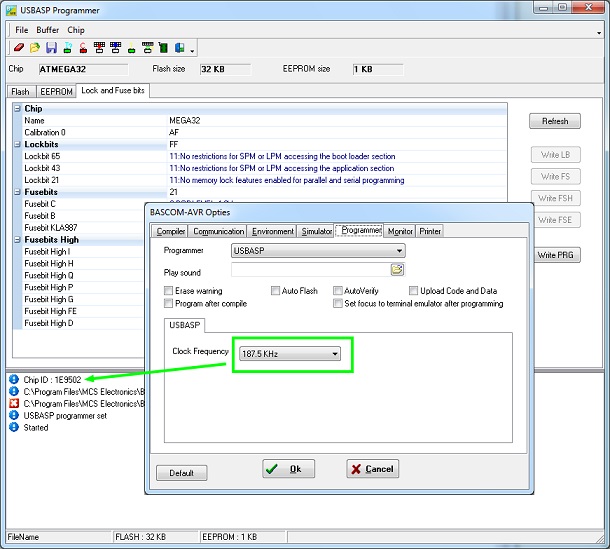
Task: Click the red-arrow buffer-to-chip toolbar icon
Action: coord(99,48)
